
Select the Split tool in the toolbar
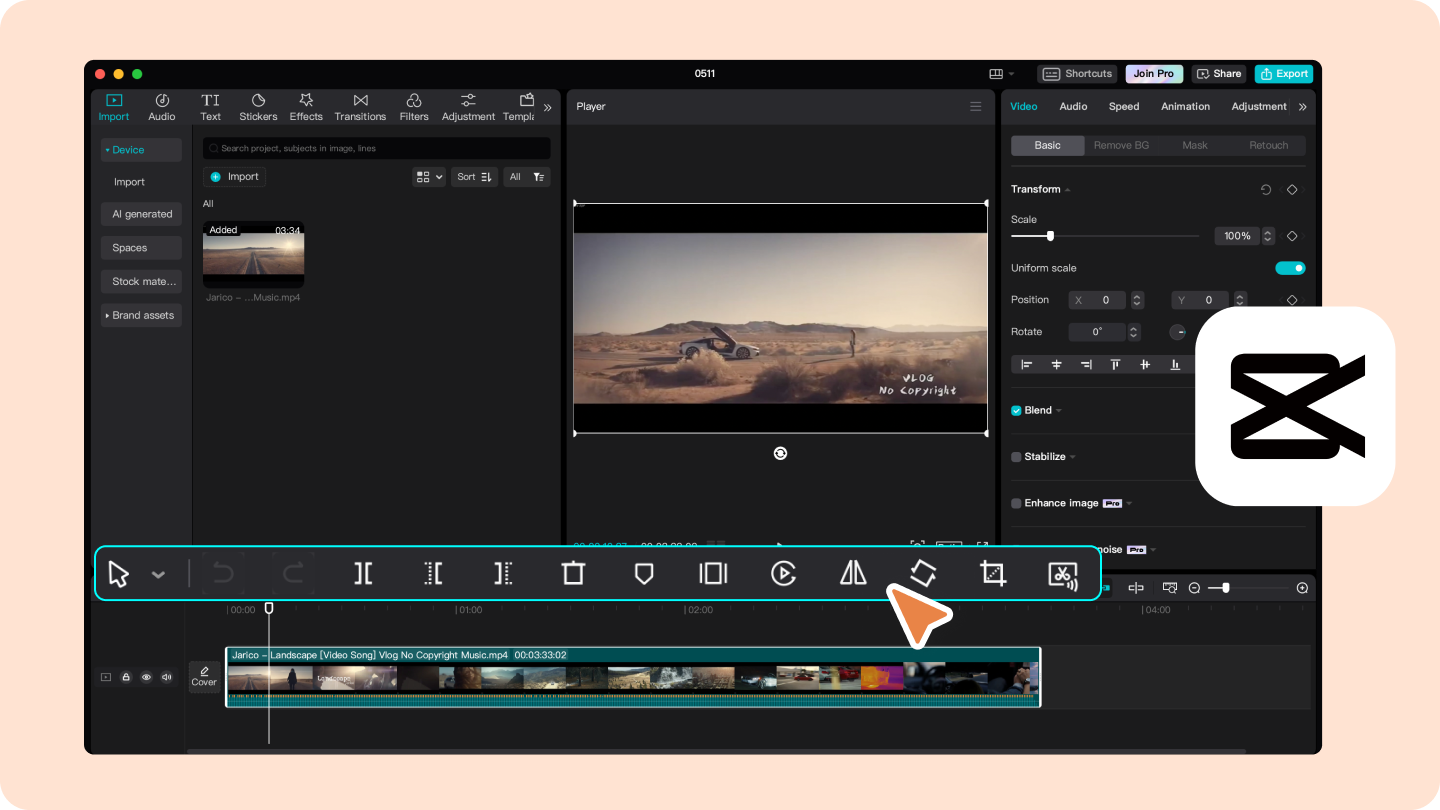click(x=363, y=573)
